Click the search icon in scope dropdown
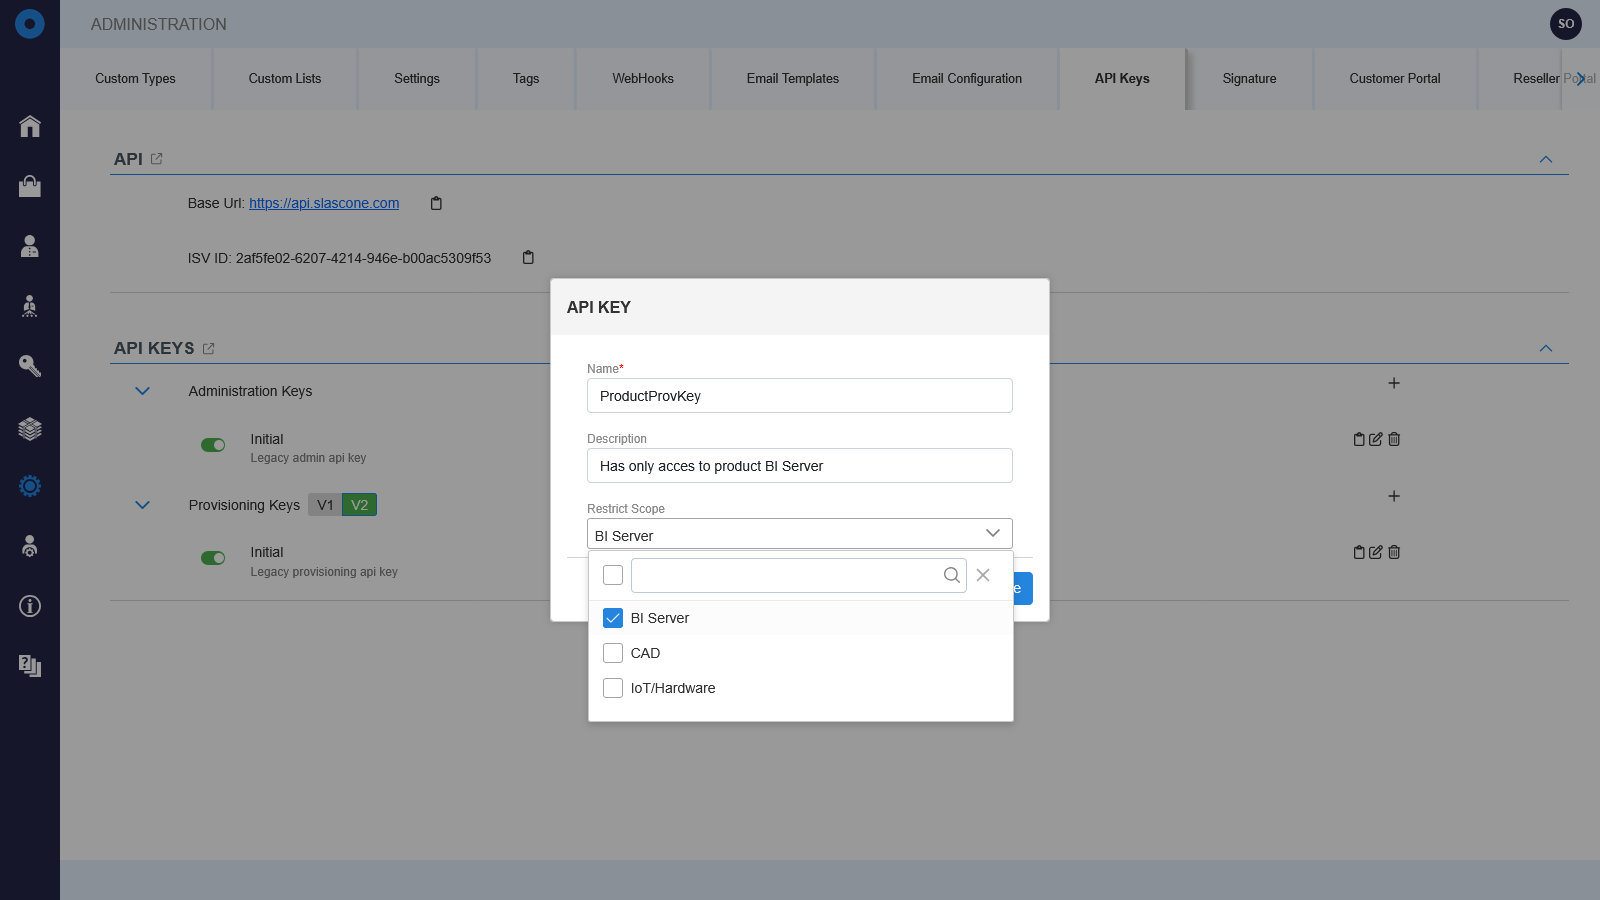Viewport: 1600px width, 900px height. tap(952, 575)
